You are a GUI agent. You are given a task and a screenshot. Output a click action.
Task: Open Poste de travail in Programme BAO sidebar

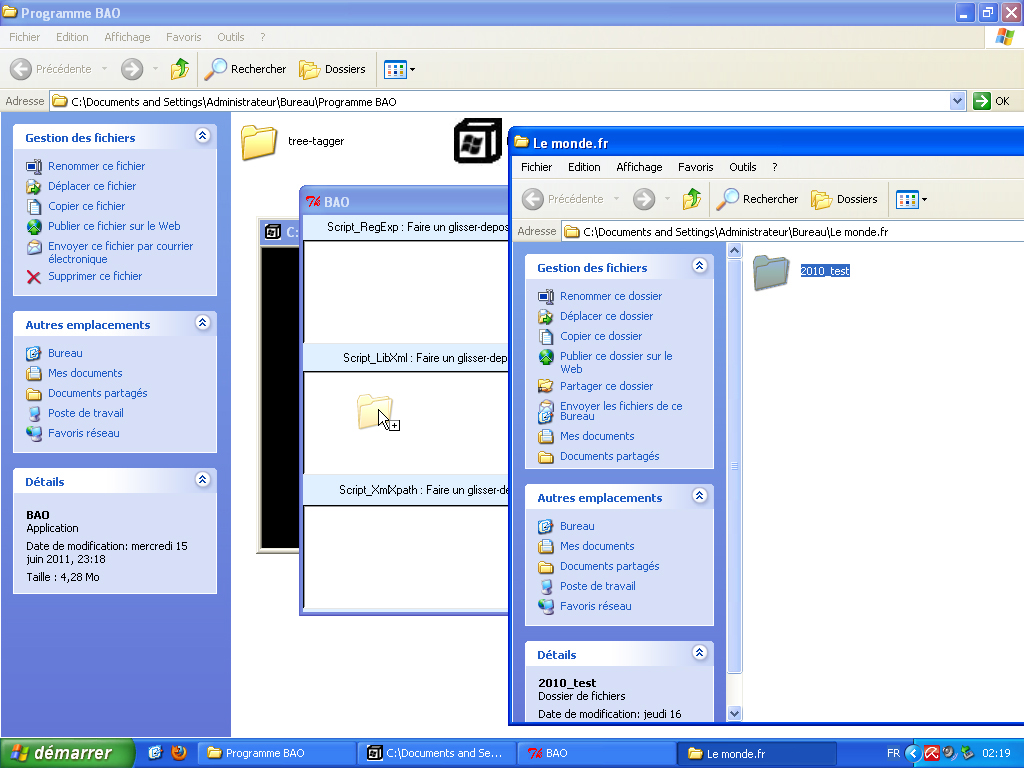point(86,413)
